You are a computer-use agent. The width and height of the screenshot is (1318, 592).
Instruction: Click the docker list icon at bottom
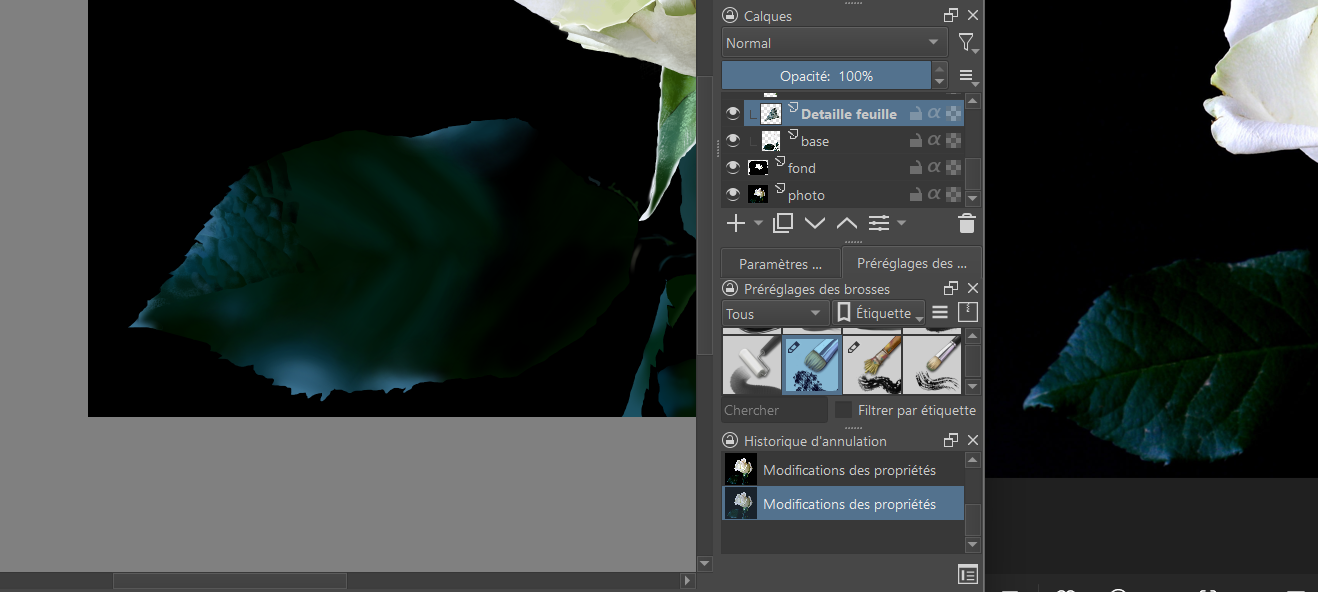(967, 574)
